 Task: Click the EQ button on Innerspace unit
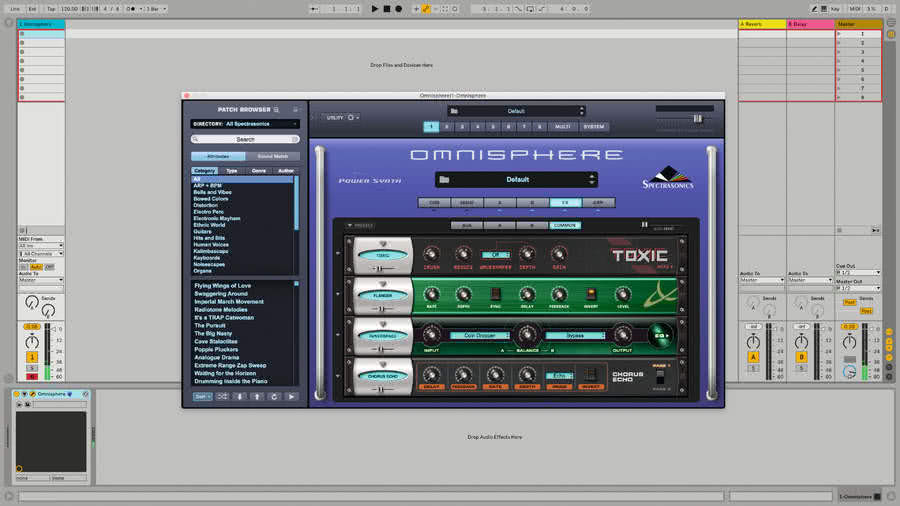click(x=661, y=335)
